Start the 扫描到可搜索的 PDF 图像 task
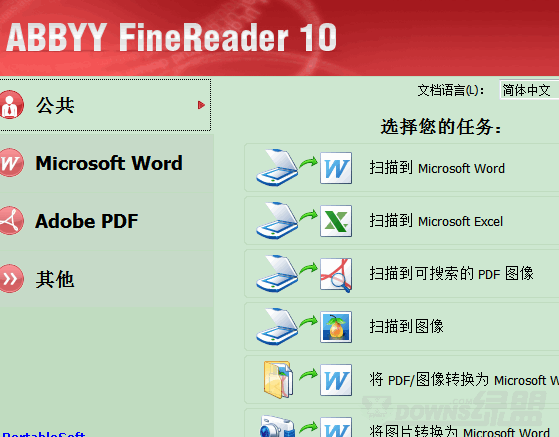The image size is (559, 437). point(402,274)
